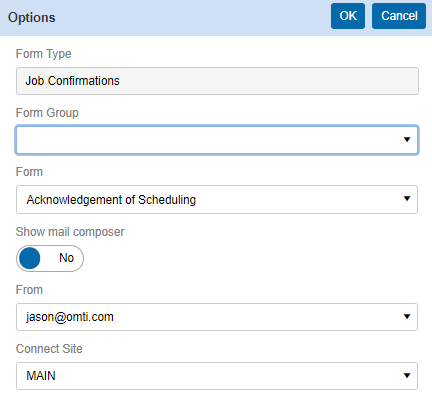Click the From field dropdown arrow
The width and height of the screenshot is (432, 409).
click(407, 317)
